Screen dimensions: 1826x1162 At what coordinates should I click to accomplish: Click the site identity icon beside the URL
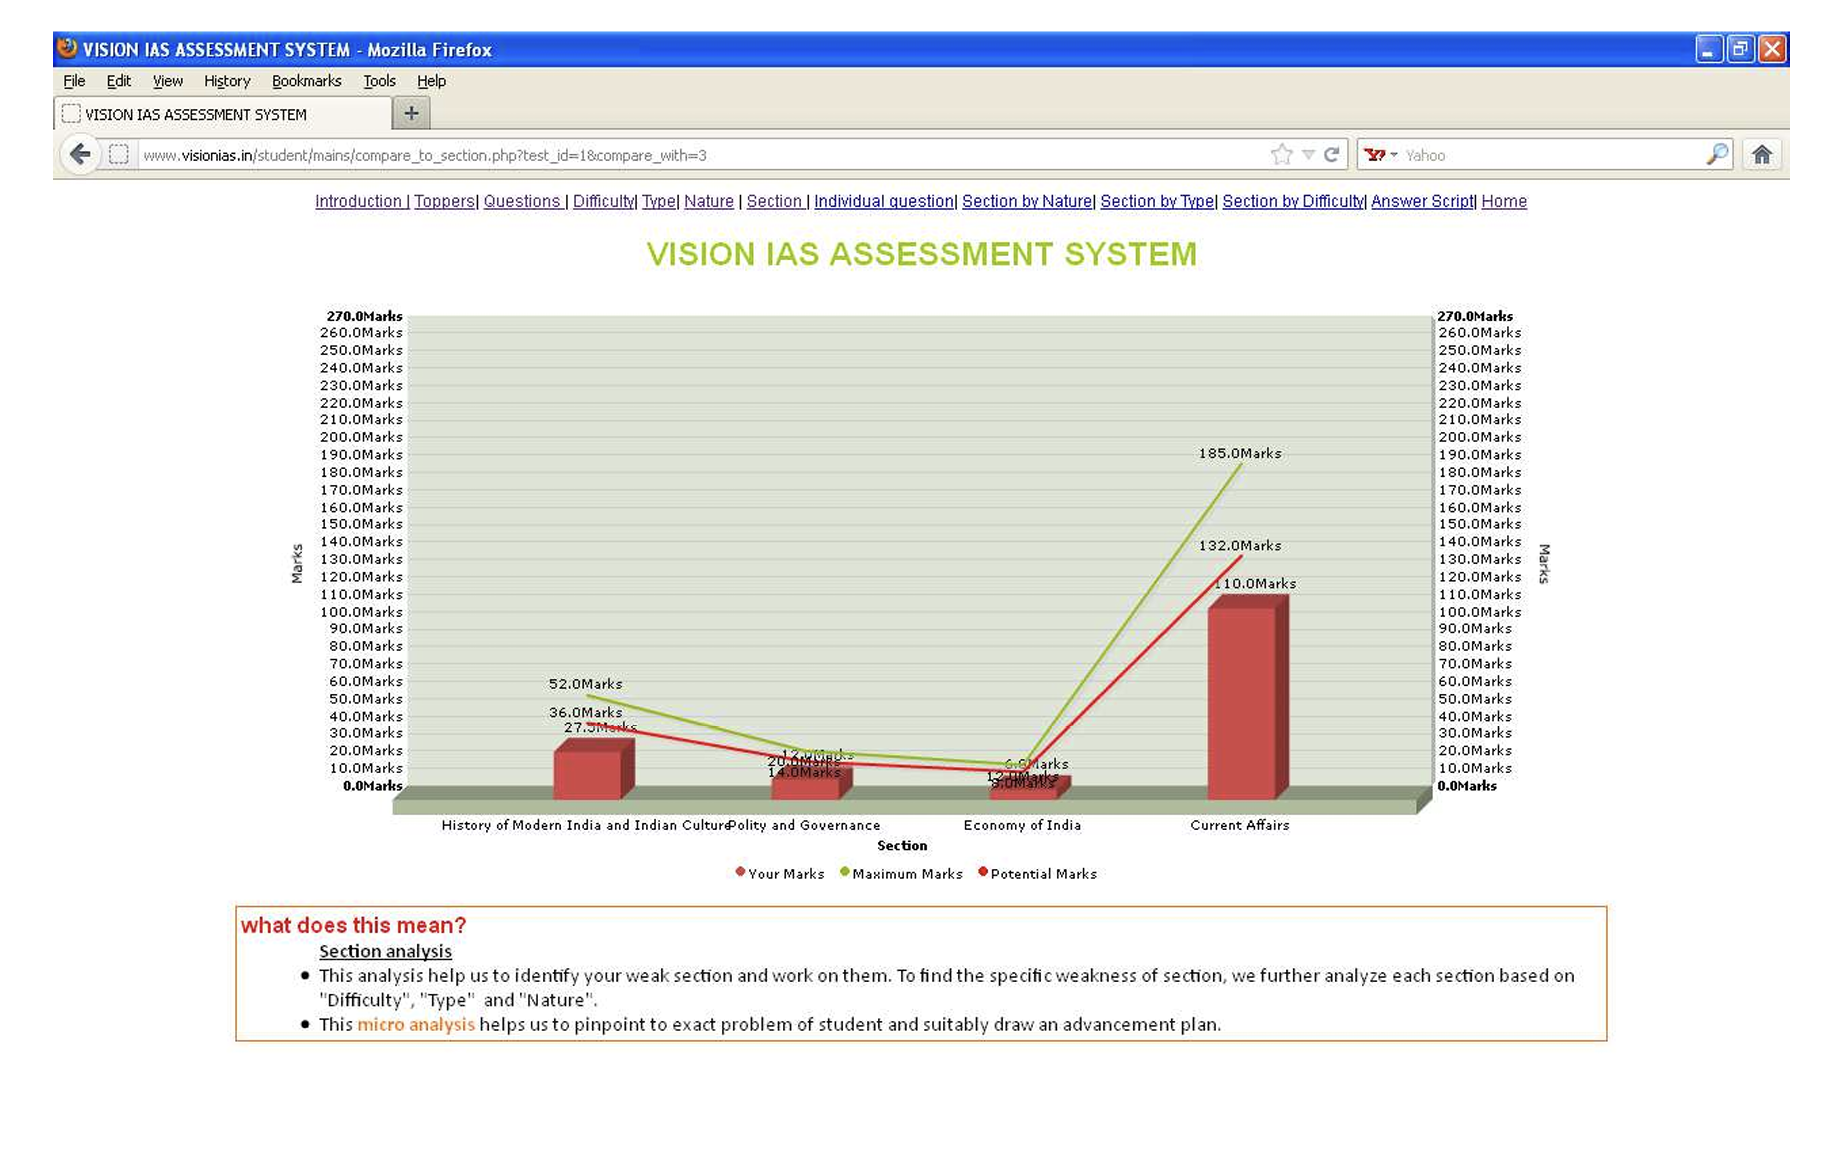(118, 155)
